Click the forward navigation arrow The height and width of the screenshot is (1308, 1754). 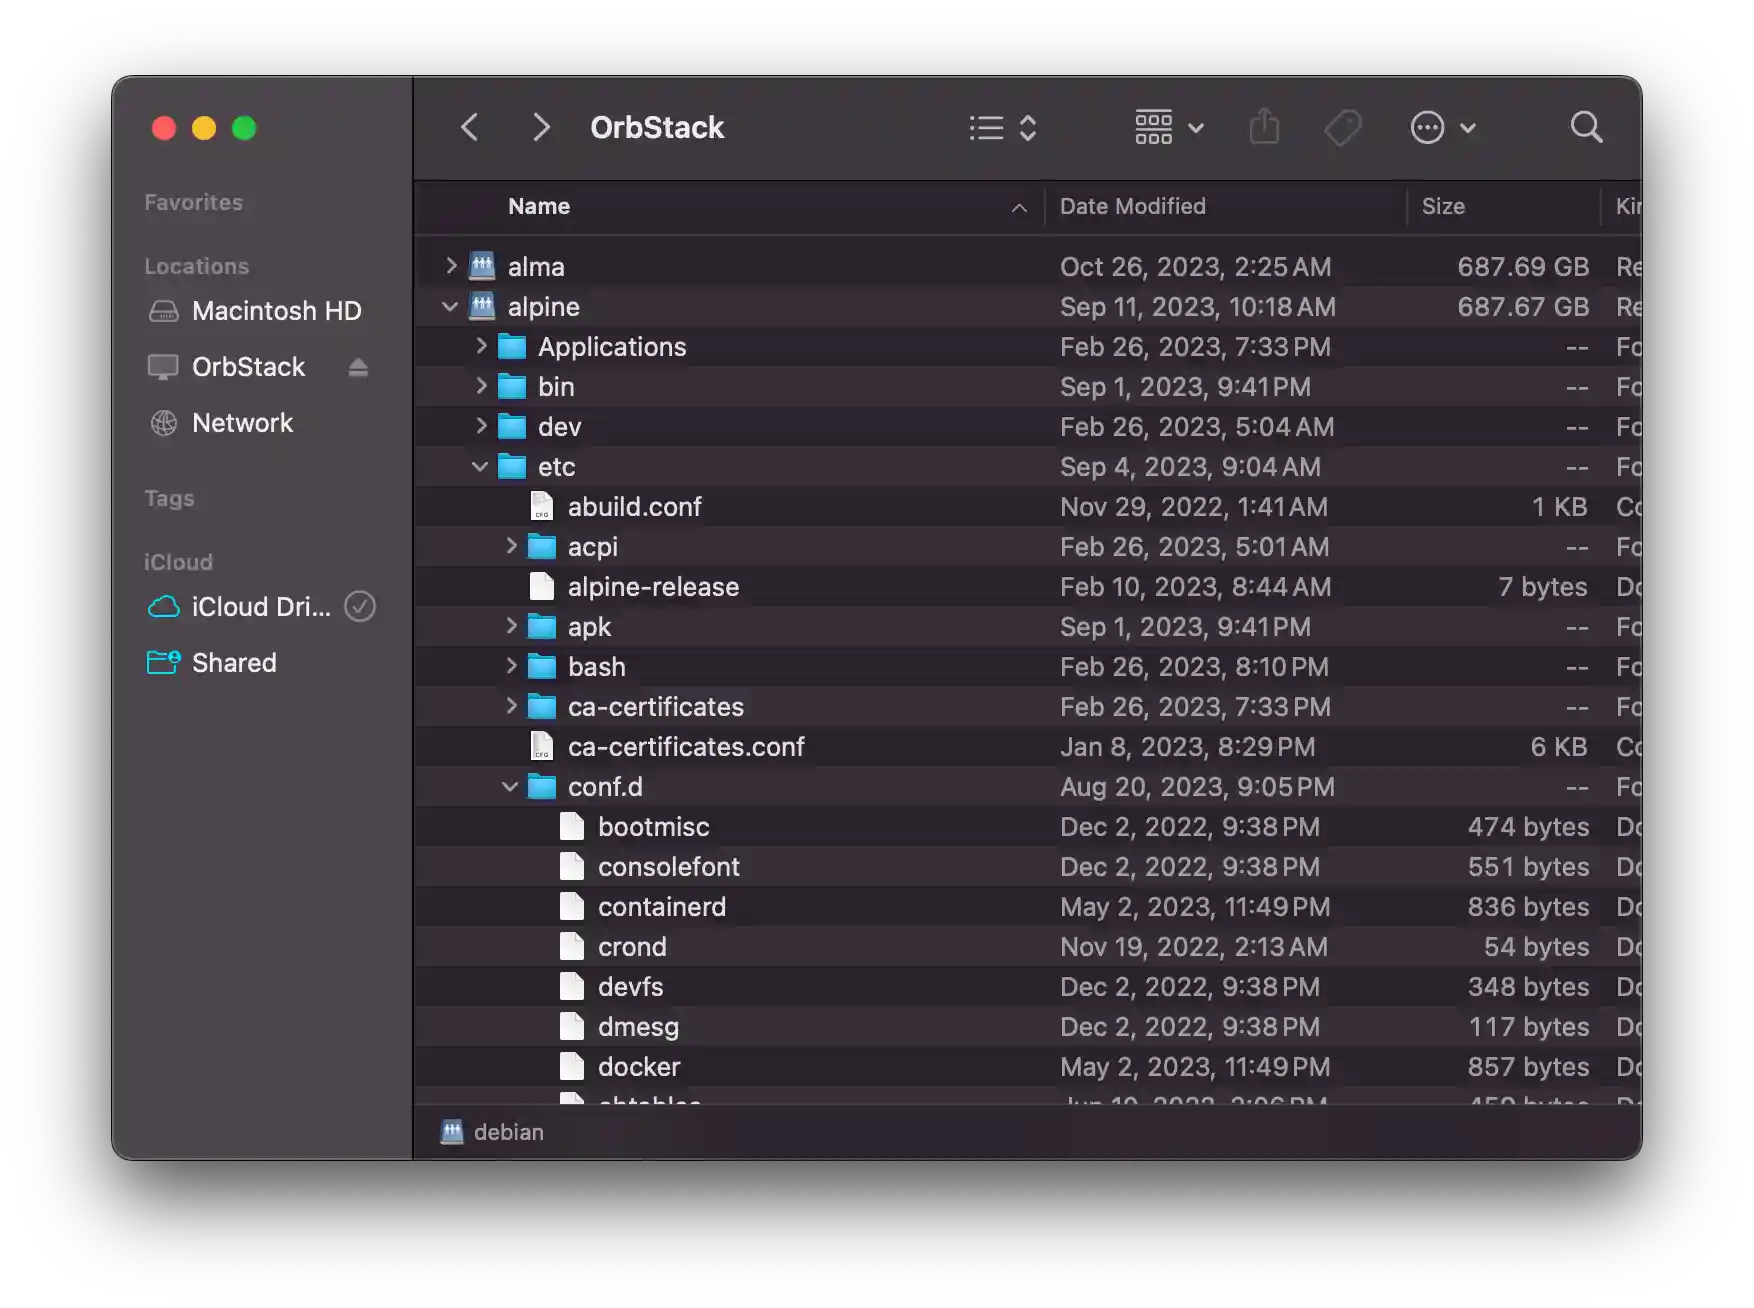tap(540, 127)
